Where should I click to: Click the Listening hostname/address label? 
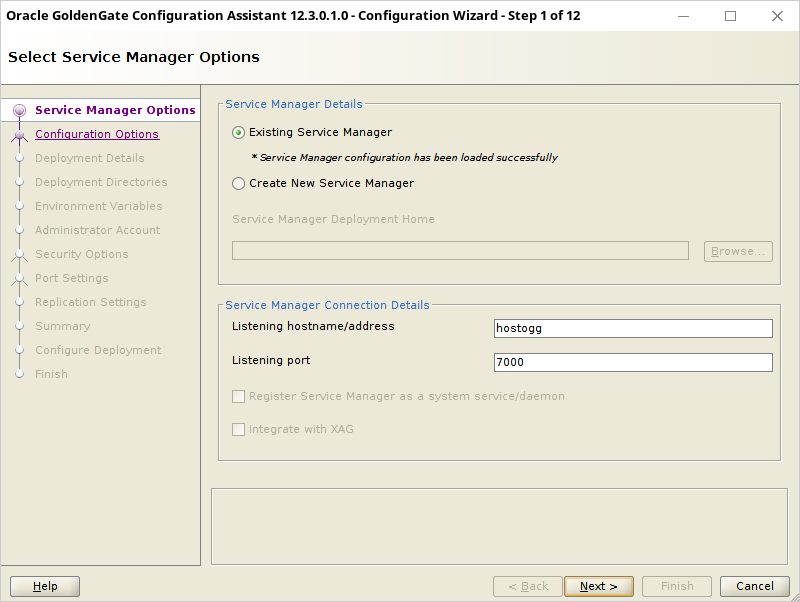coord(313,327)
